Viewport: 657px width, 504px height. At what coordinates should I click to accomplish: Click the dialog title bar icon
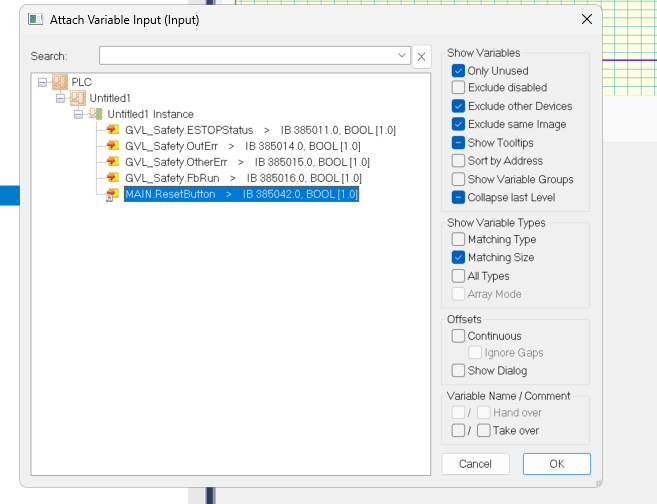pos(36,19)
